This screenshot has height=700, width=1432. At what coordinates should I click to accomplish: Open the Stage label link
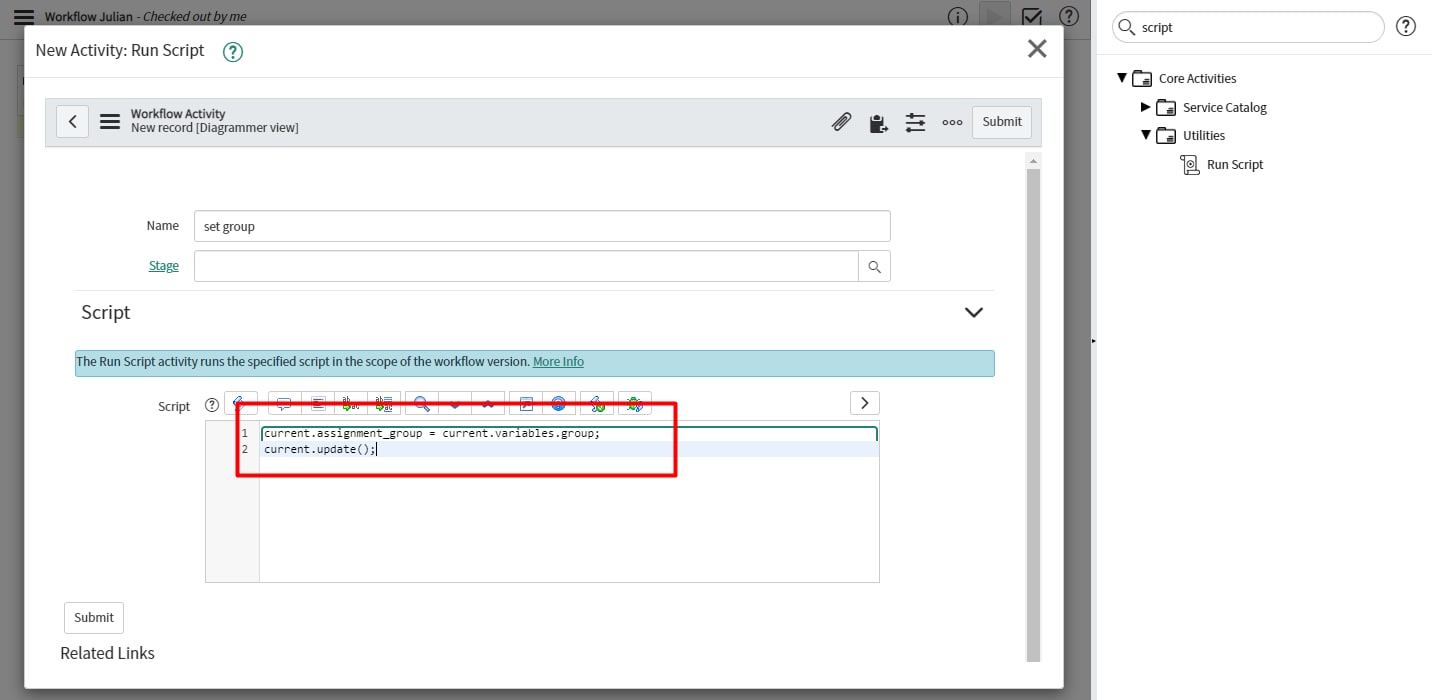pyautogui.click(x=164, y=266)
